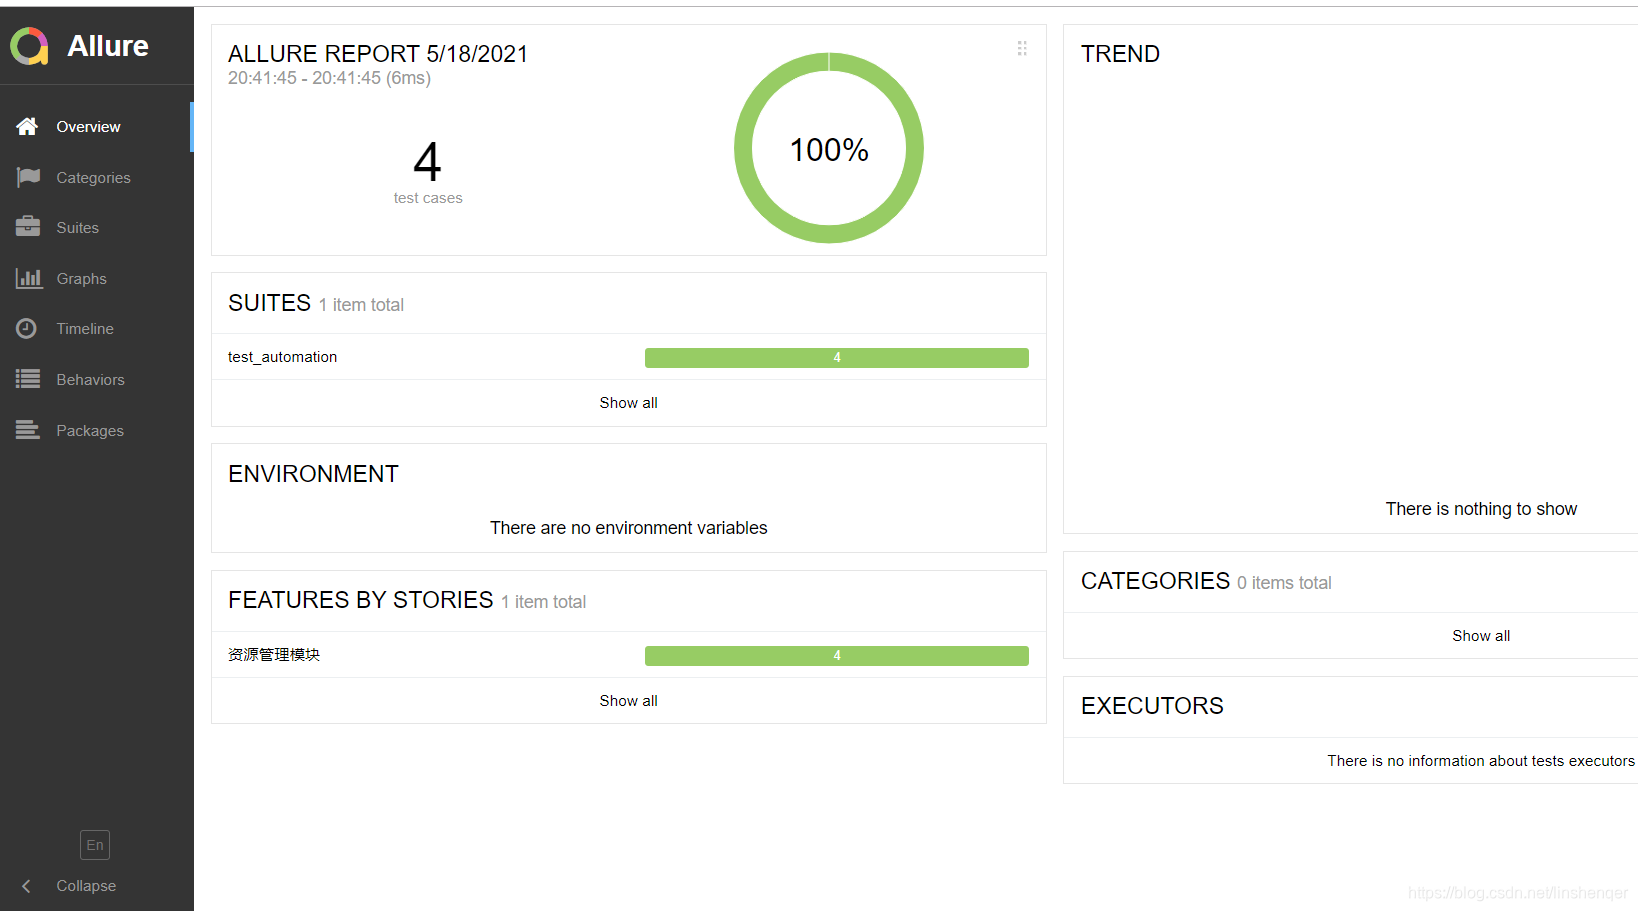Open the En language selector
The height and width of the screenshot is (911, 1638).
click(x=95, y=845)
